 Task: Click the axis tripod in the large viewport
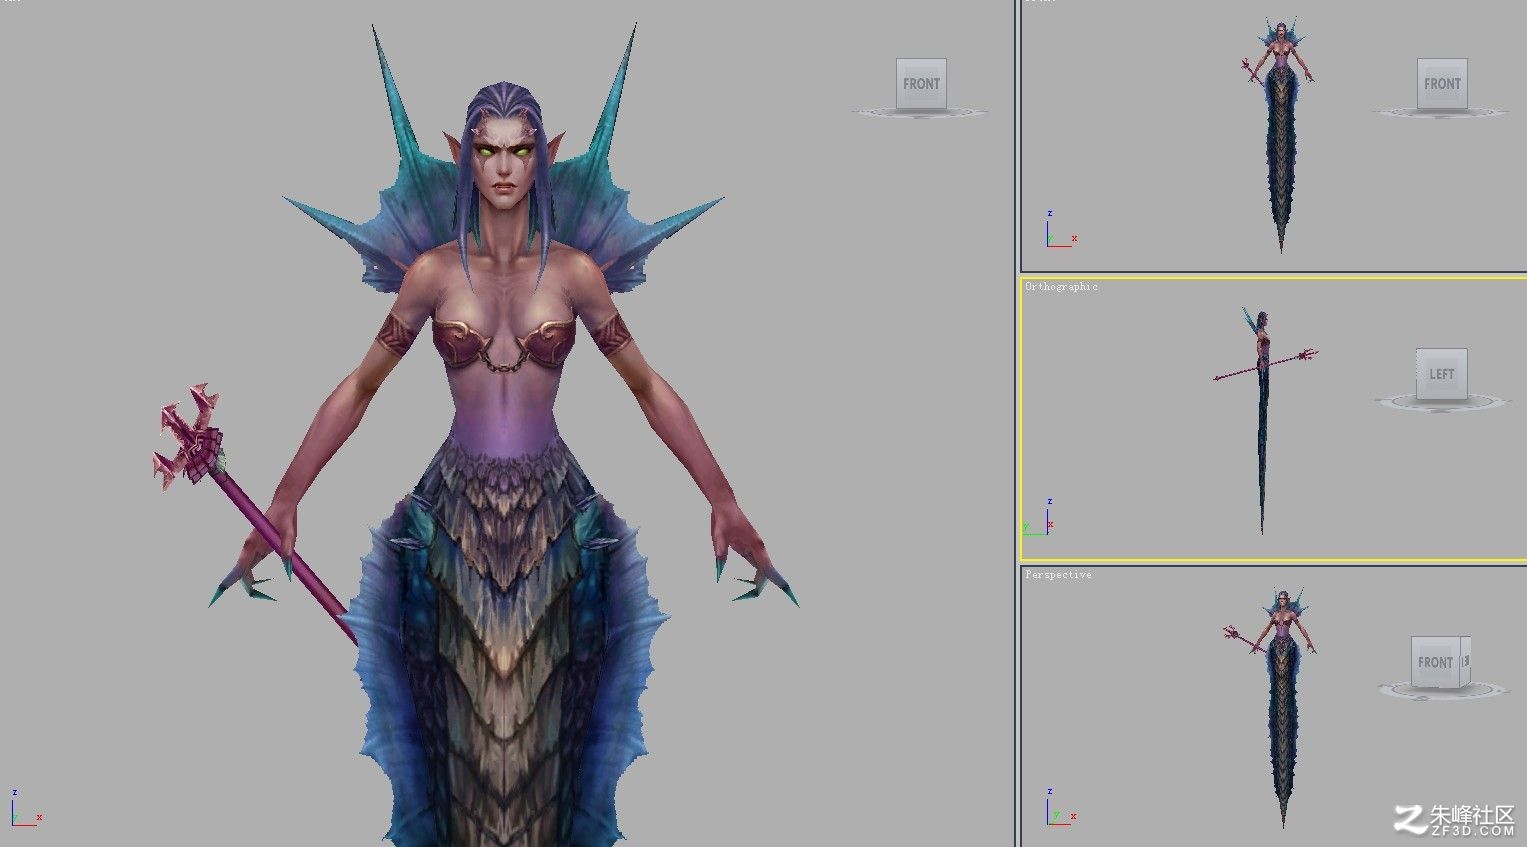[25, 807]
